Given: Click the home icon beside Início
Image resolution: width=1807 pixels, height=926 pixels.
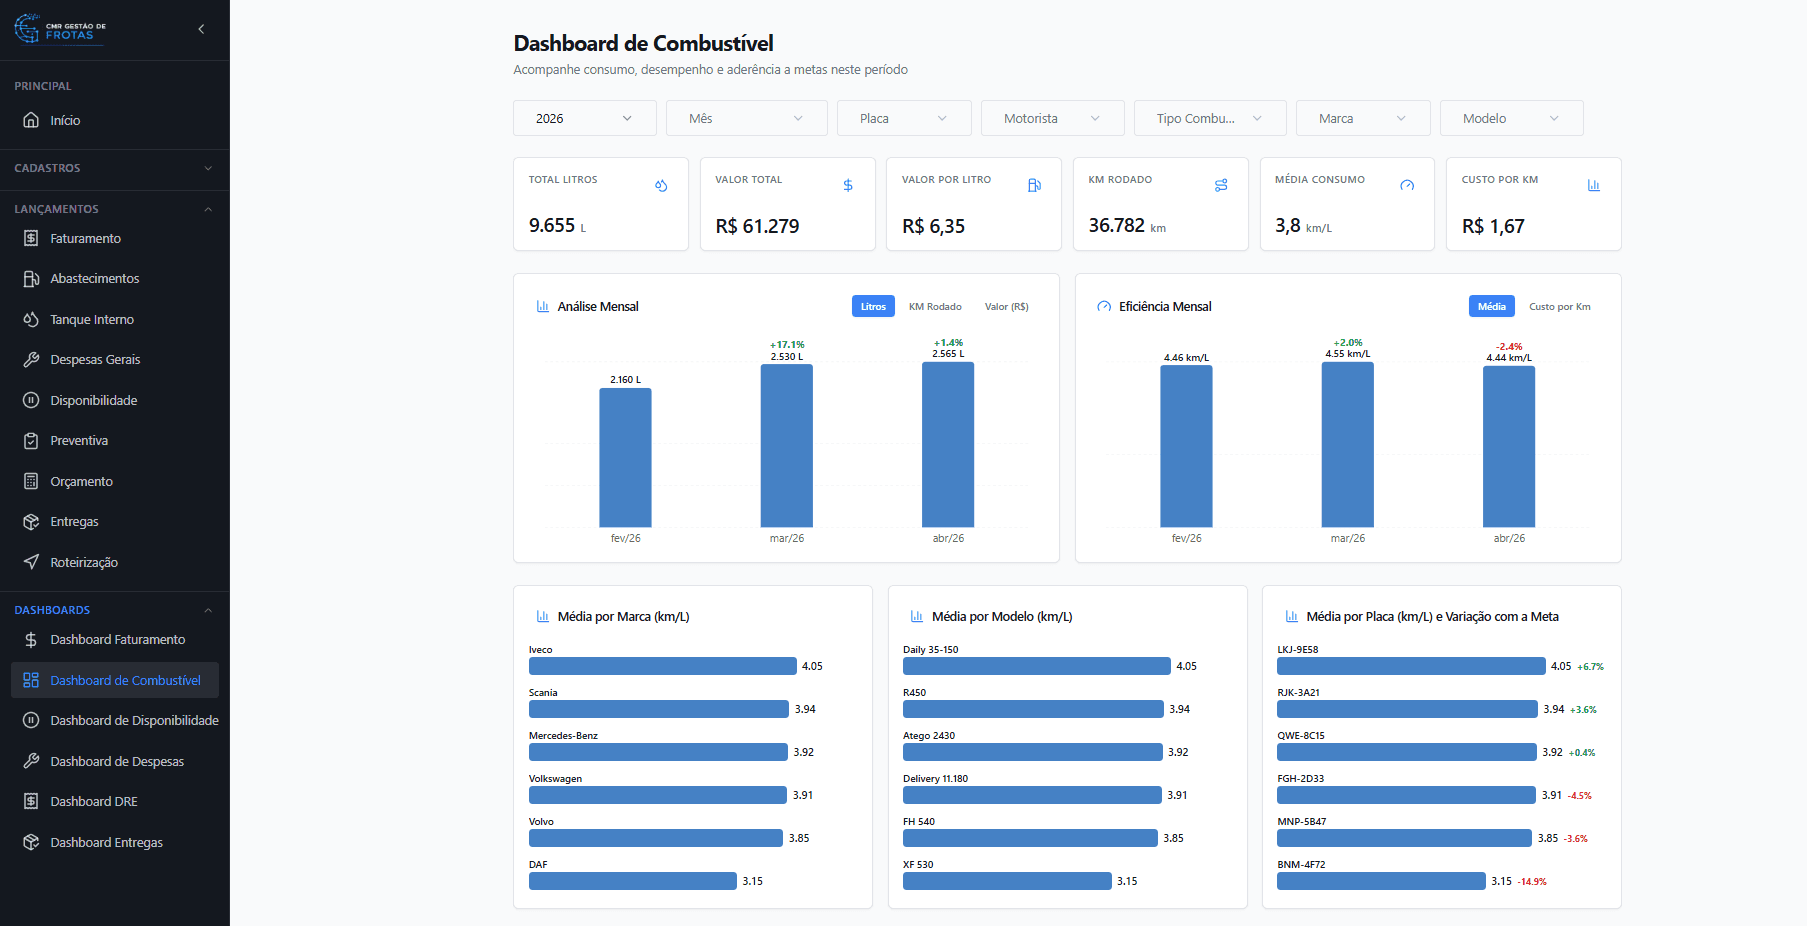Looking at the screenshot, I should 31,120.
